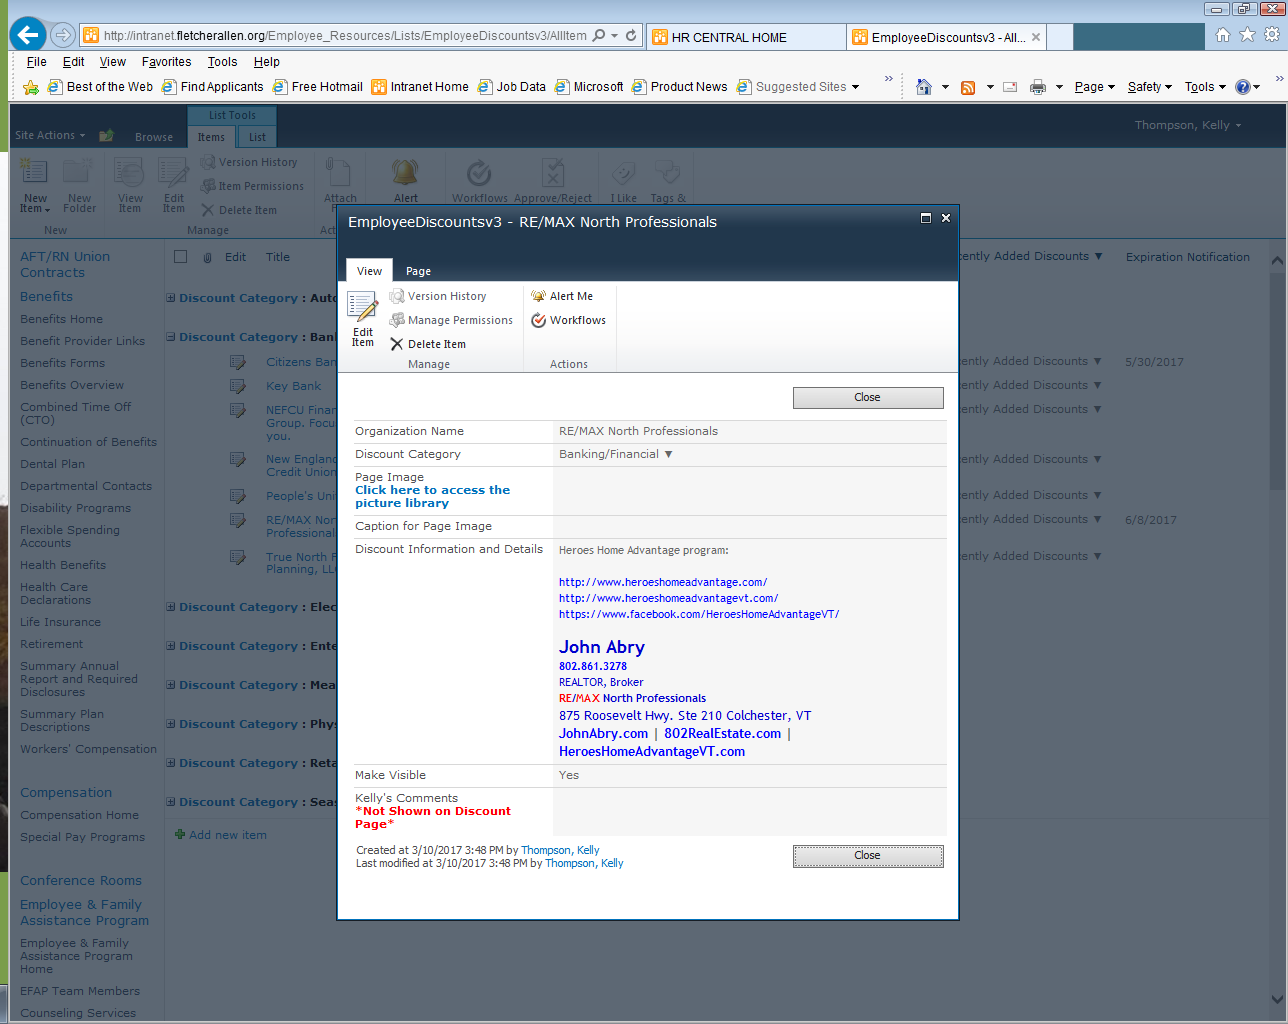Select the Browse ribbon tab
Viewport: 1288px width, 1024px height.
coord(154,137)
